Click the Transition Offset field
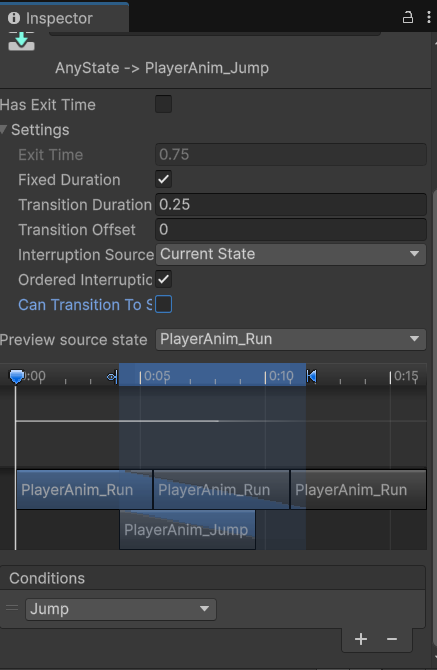Screen dimensions: 437x670 291,229
